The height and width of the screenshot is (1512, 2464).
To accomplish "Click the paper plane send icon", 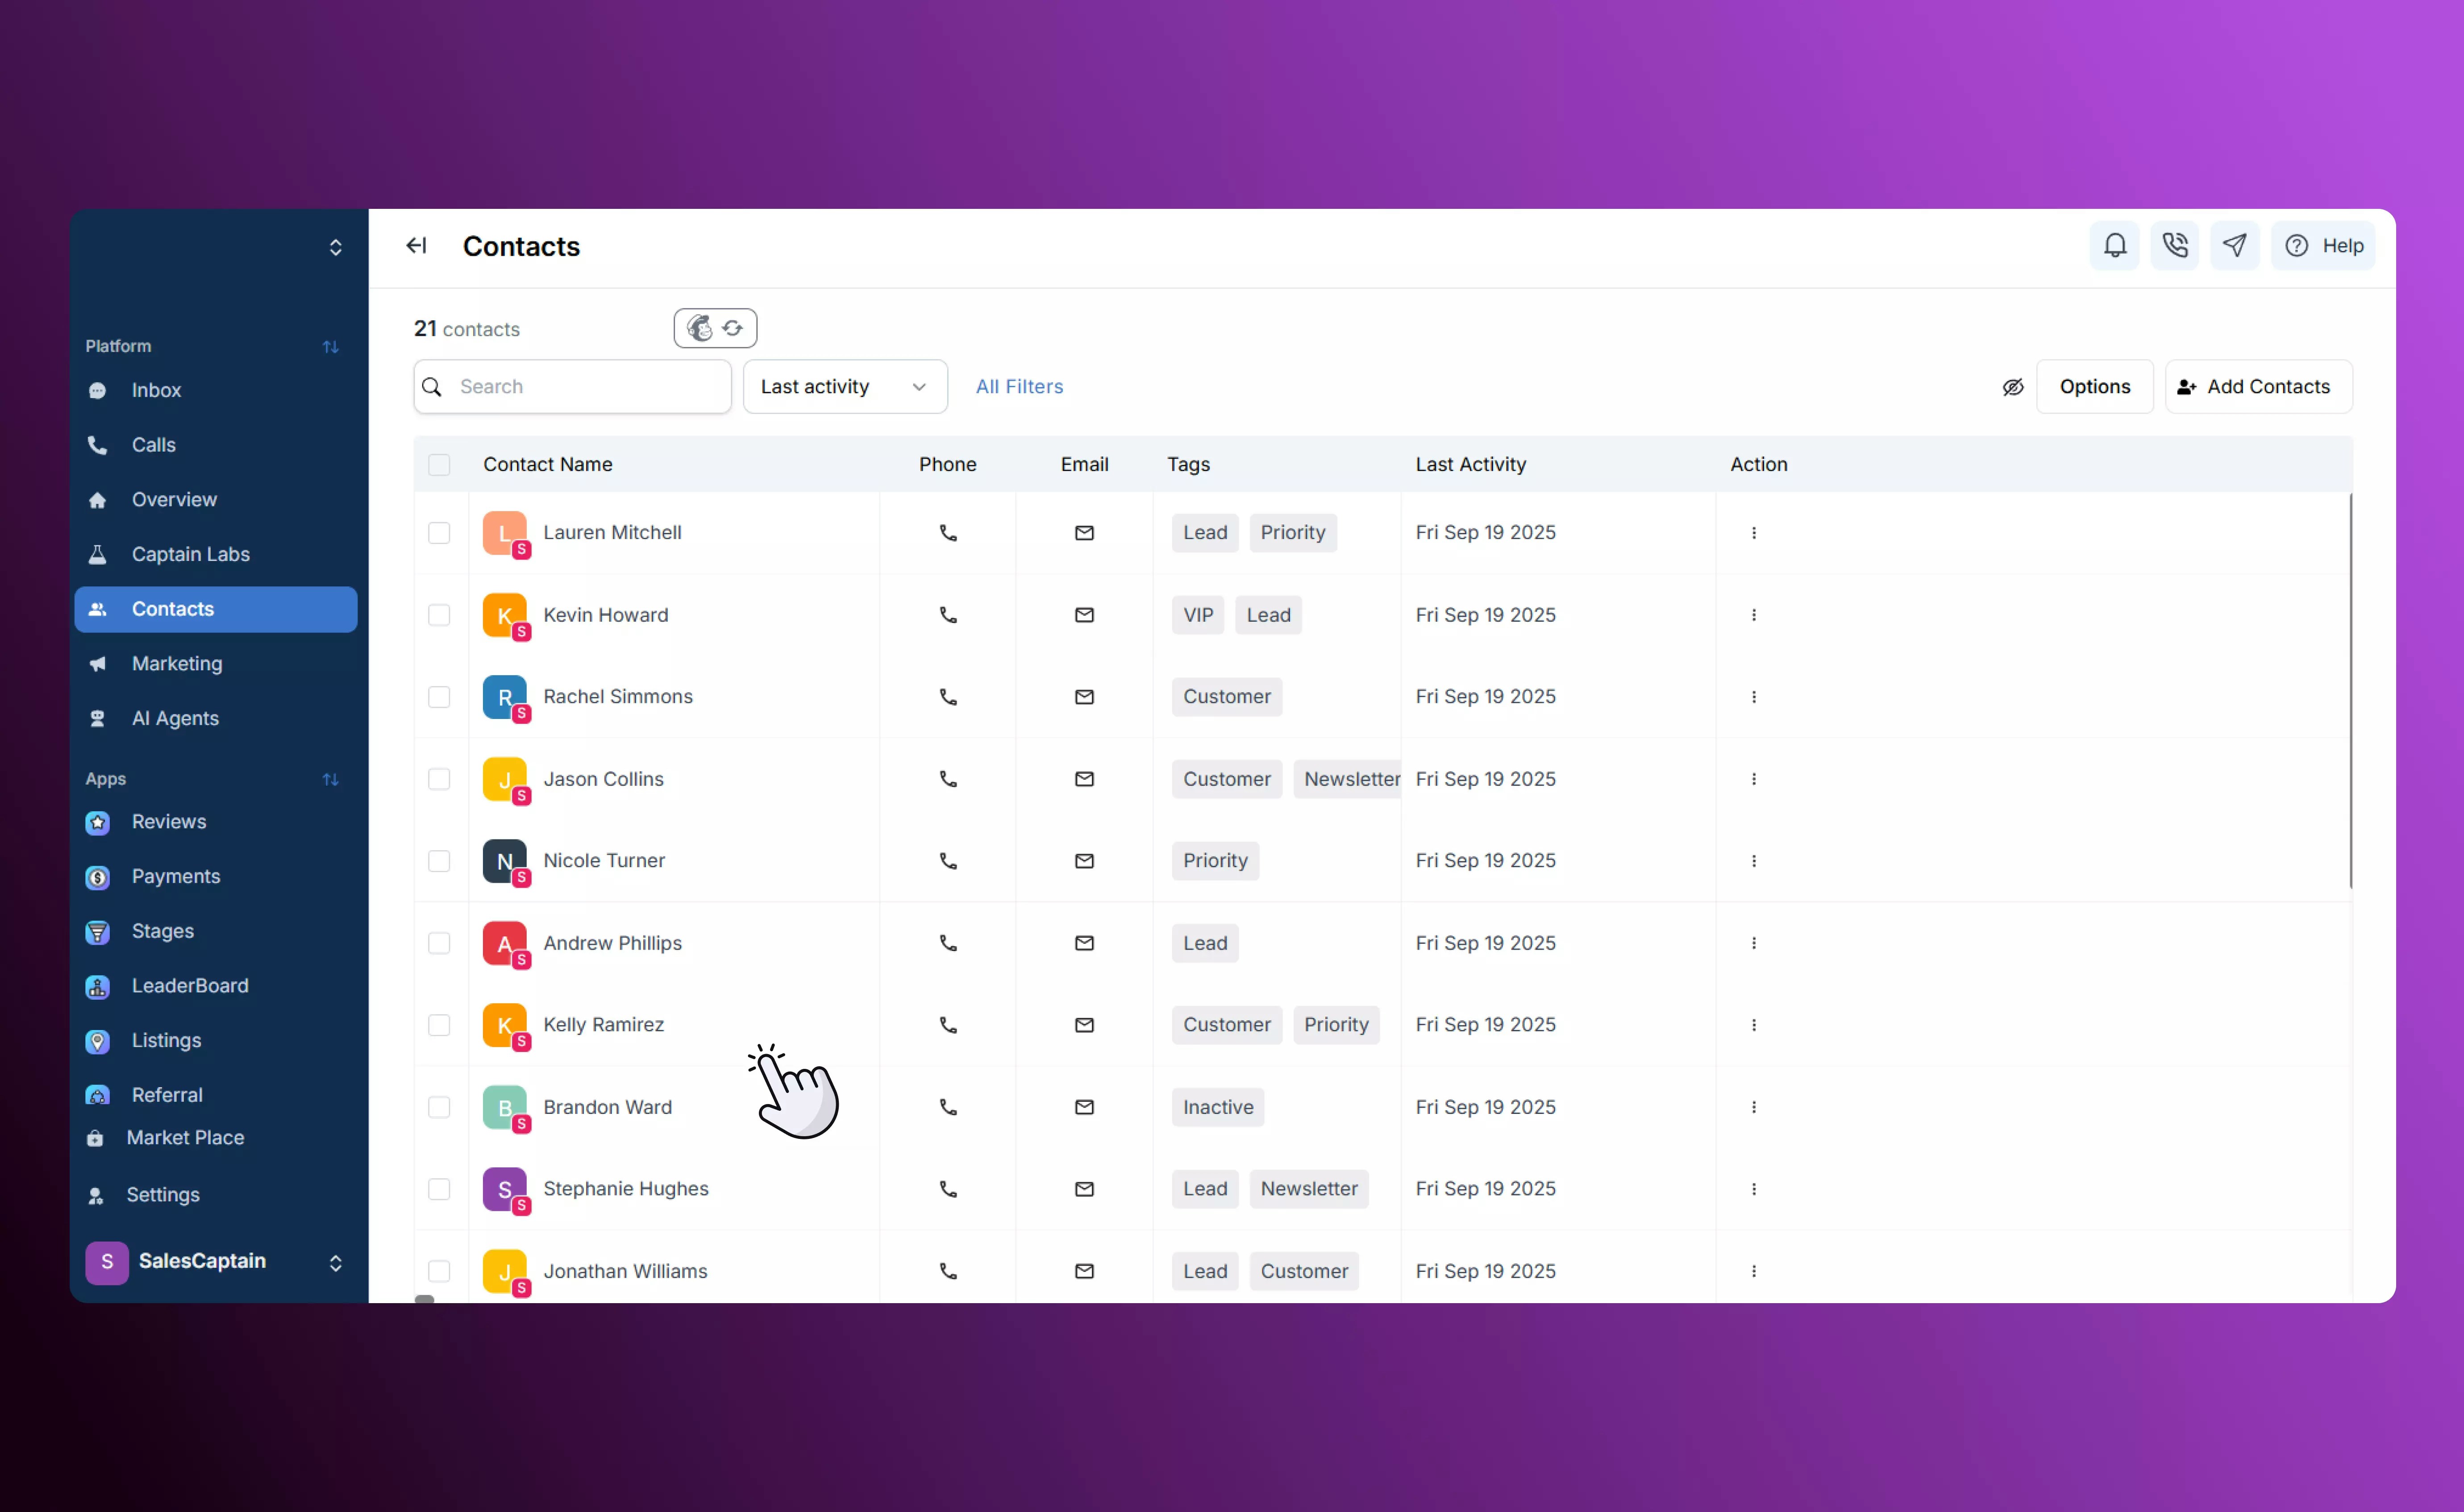I will [x=2234, y=246].
